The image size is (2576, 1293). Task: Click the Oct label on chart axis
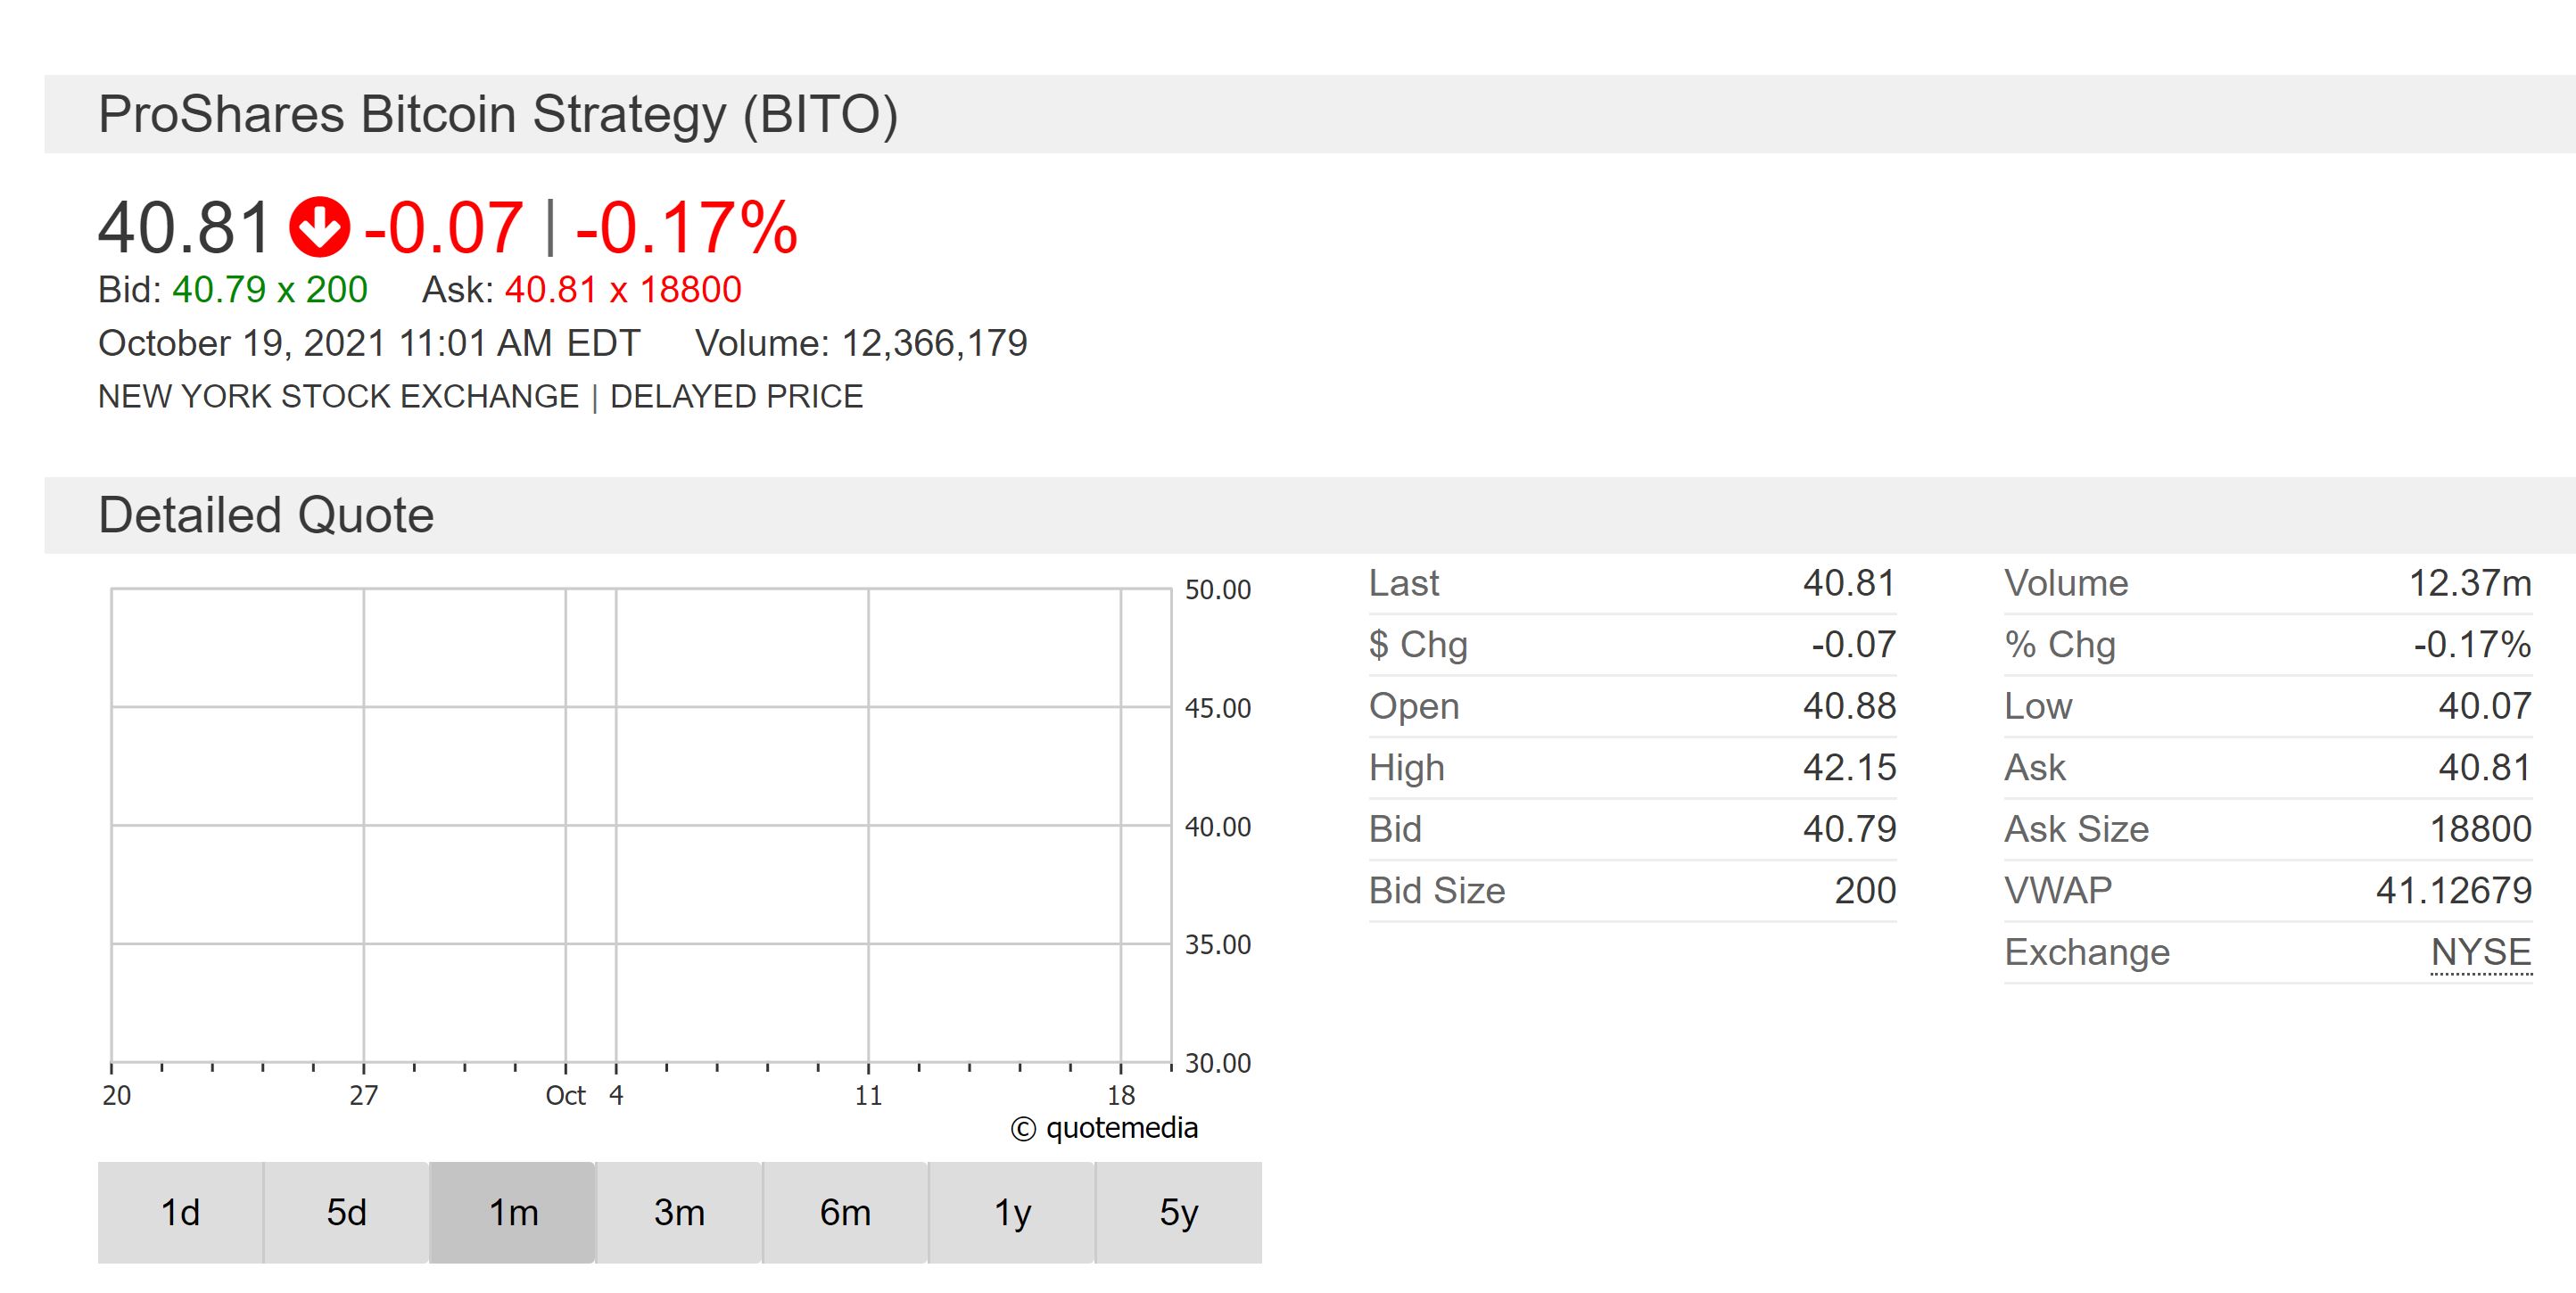point(565,1096)
